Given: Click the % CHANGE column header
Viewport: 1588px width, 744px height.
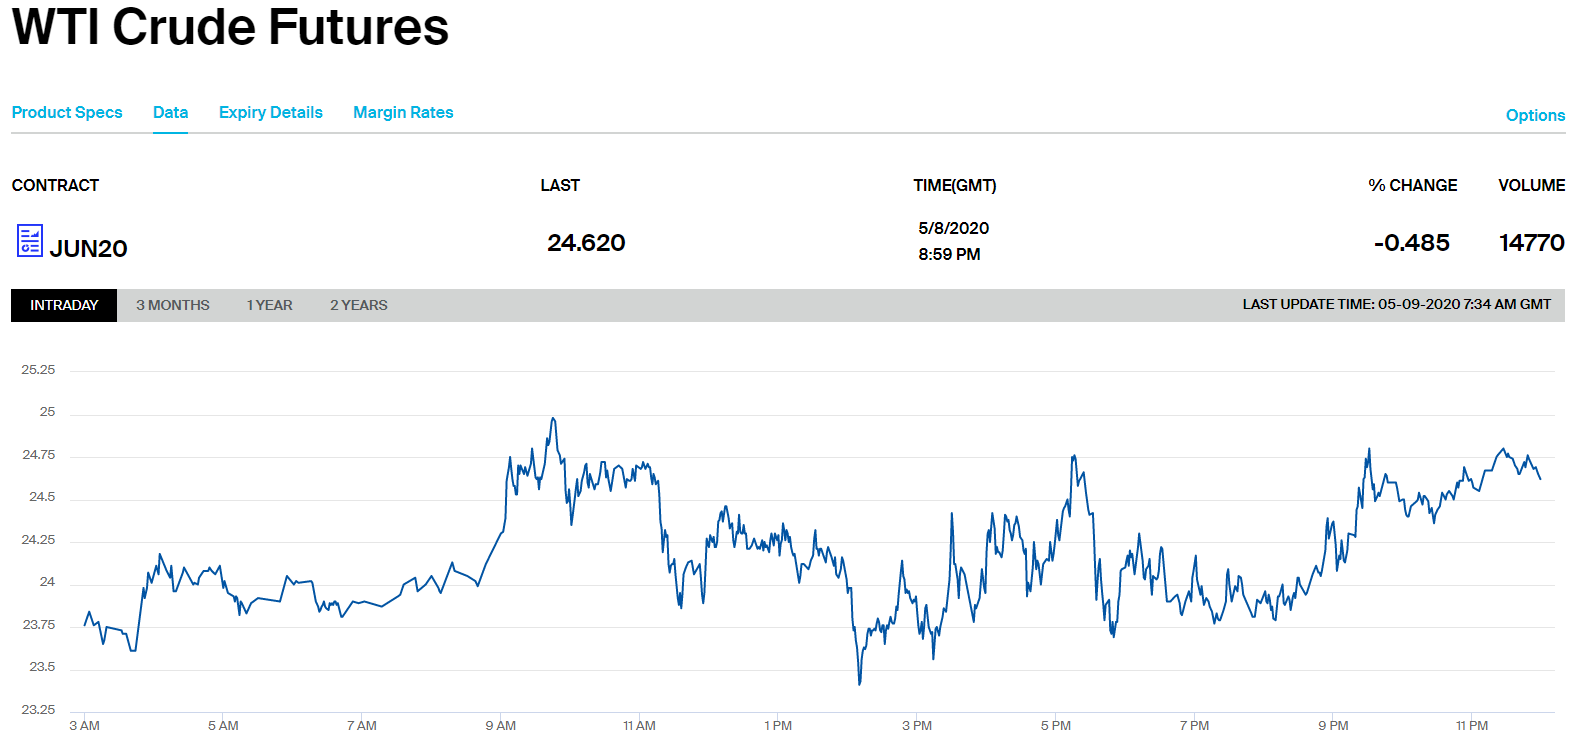Looking at the screenshot, I should (1413, 186).
